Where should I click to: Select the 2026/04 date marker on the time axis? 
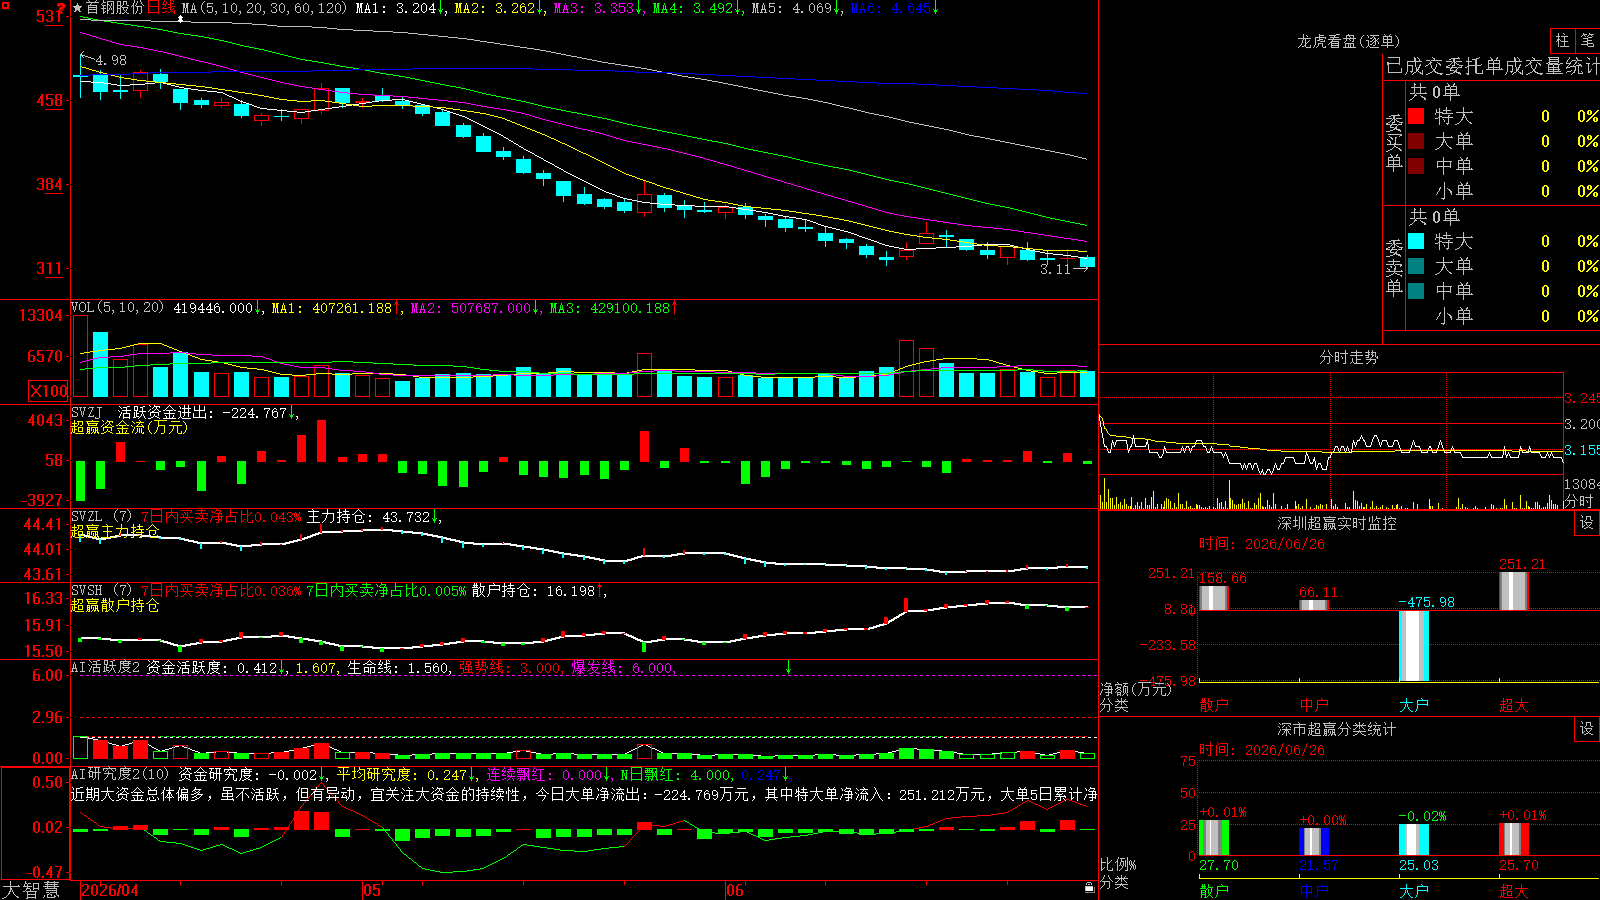110,890
